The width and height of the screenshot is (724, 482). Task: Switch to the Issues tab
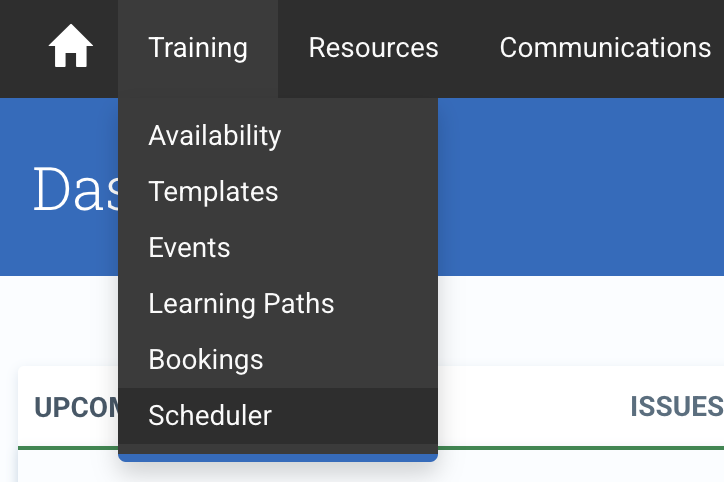[677, 407]
